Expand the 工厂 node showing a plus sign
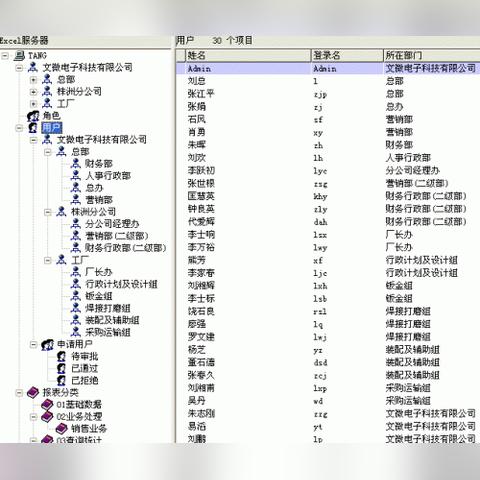The height and width of the screenshot is (480, 480). (33, 104)
